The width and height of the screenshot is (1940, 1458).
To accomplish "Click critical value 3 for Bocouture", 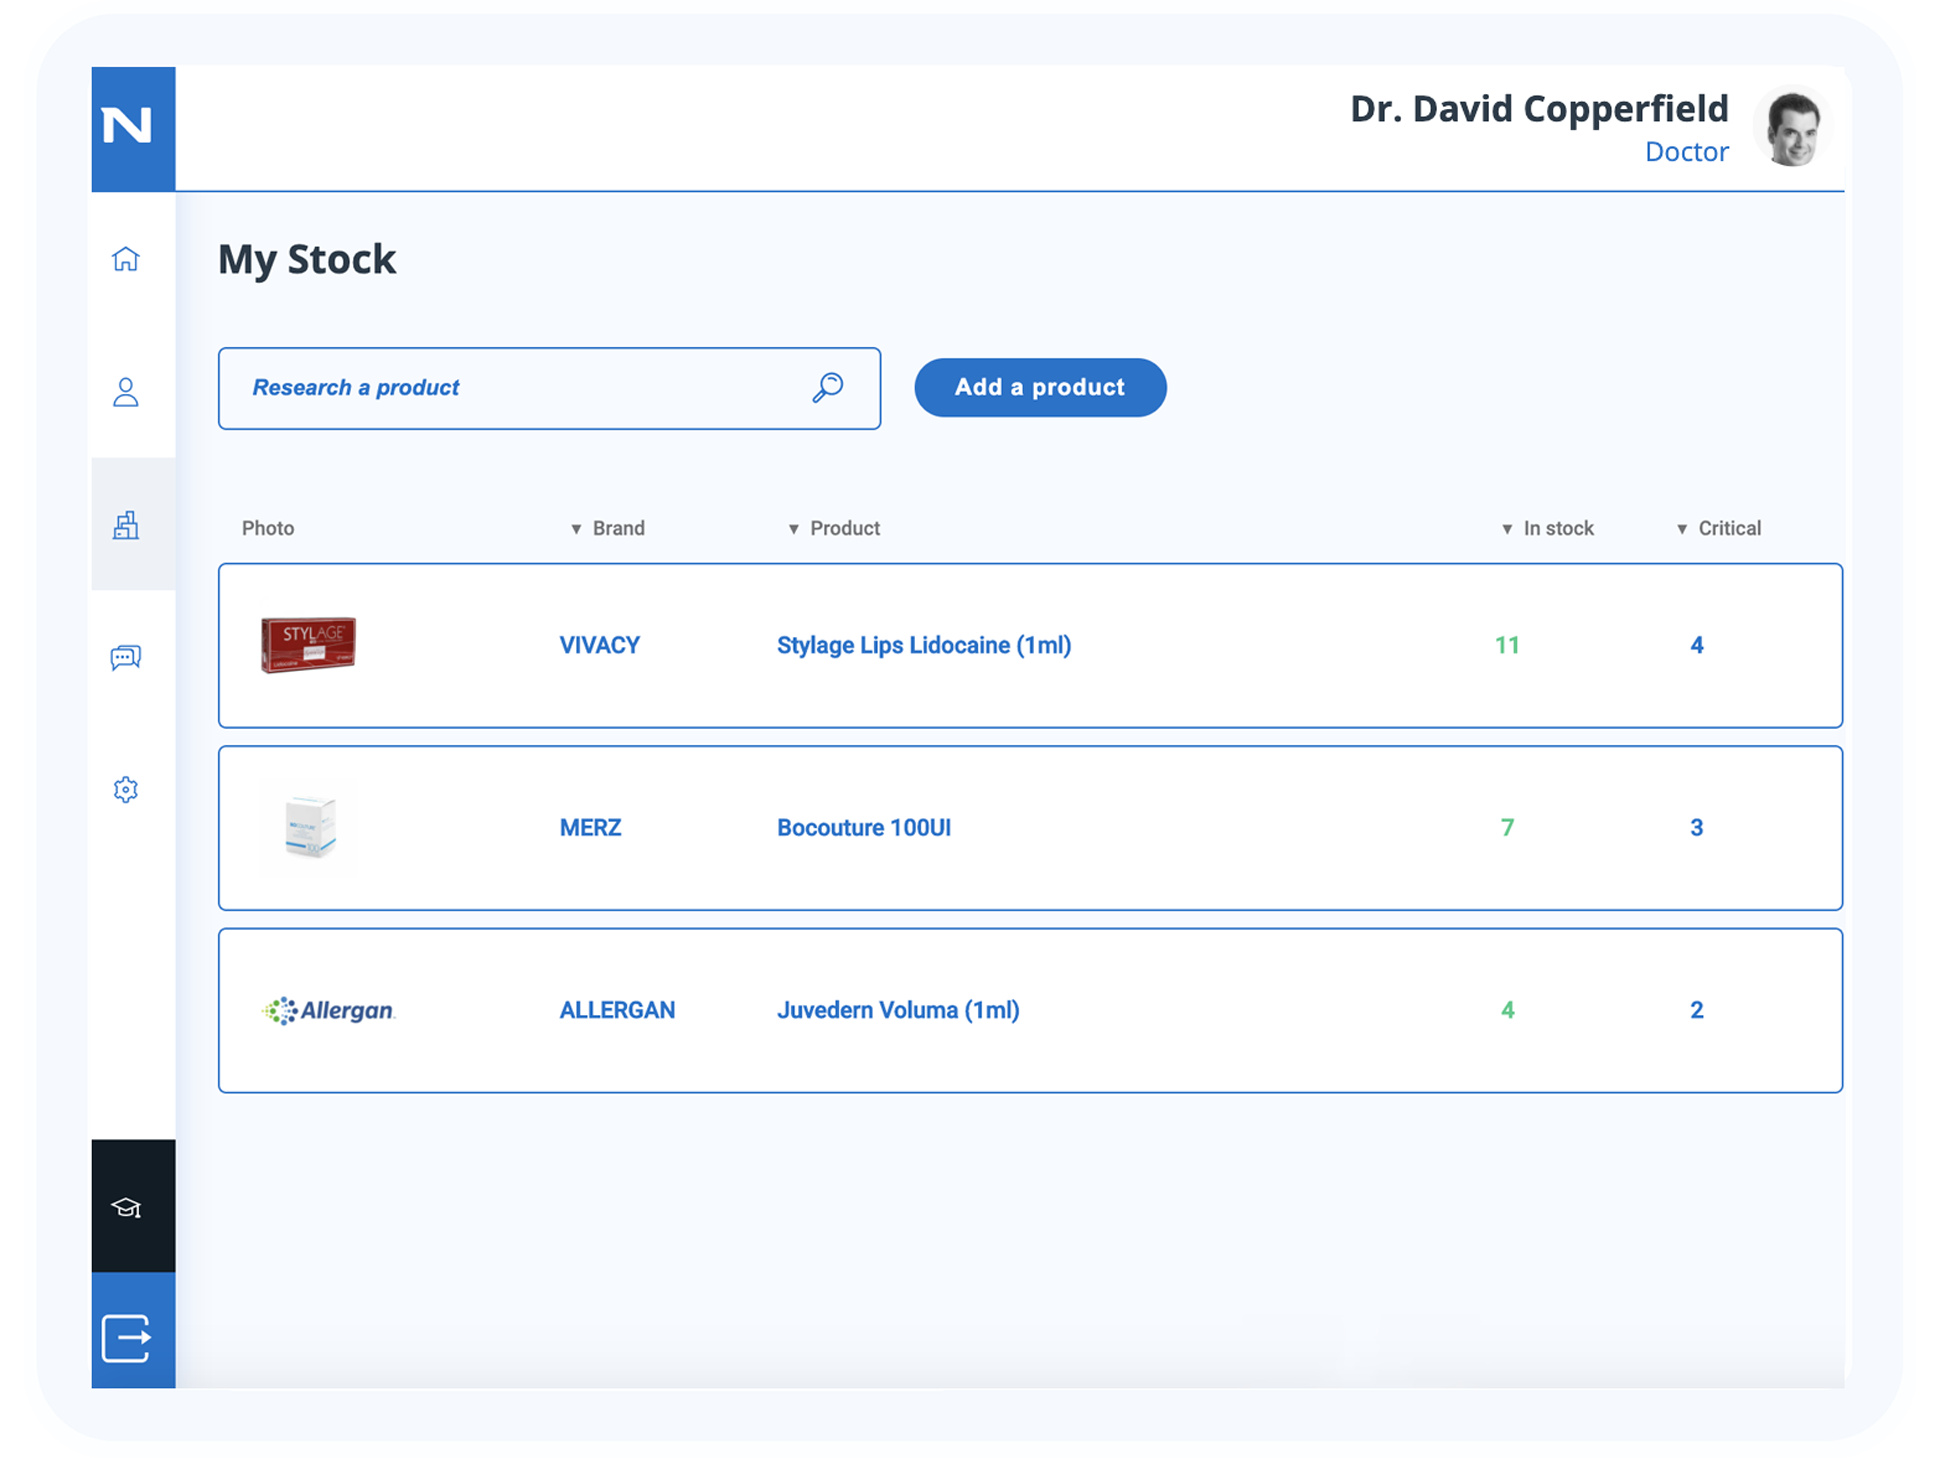I will click(x=1697, y=827).
